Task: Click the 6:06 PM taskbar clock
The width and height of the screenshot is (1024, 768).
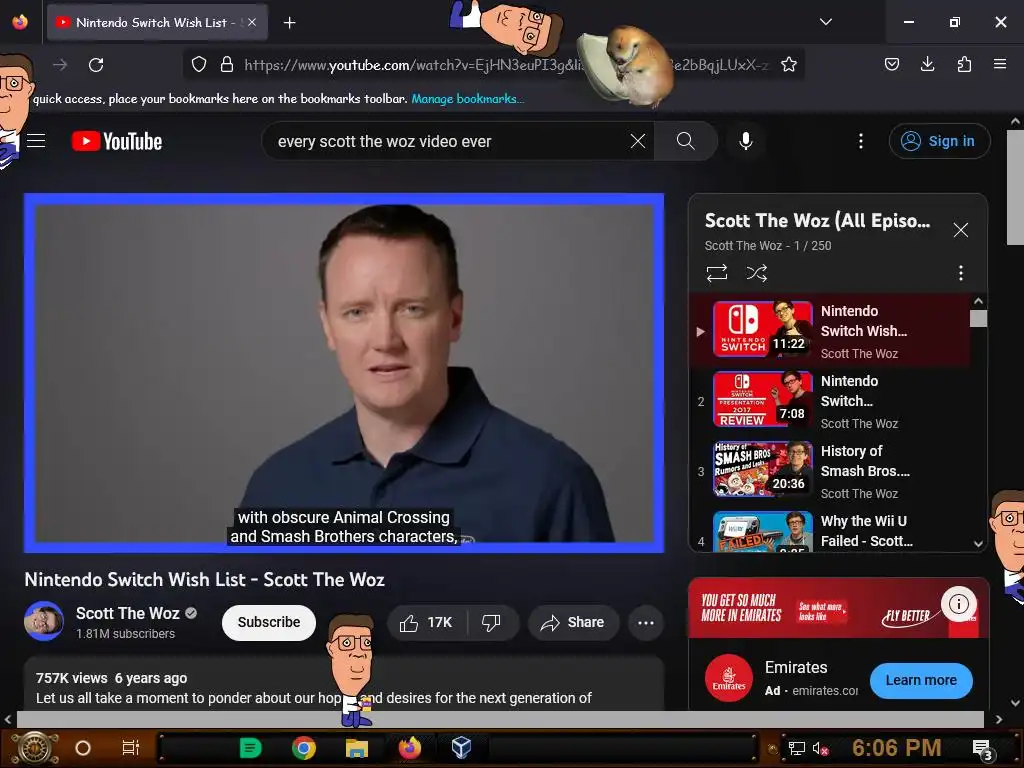Action: (897, 748)
